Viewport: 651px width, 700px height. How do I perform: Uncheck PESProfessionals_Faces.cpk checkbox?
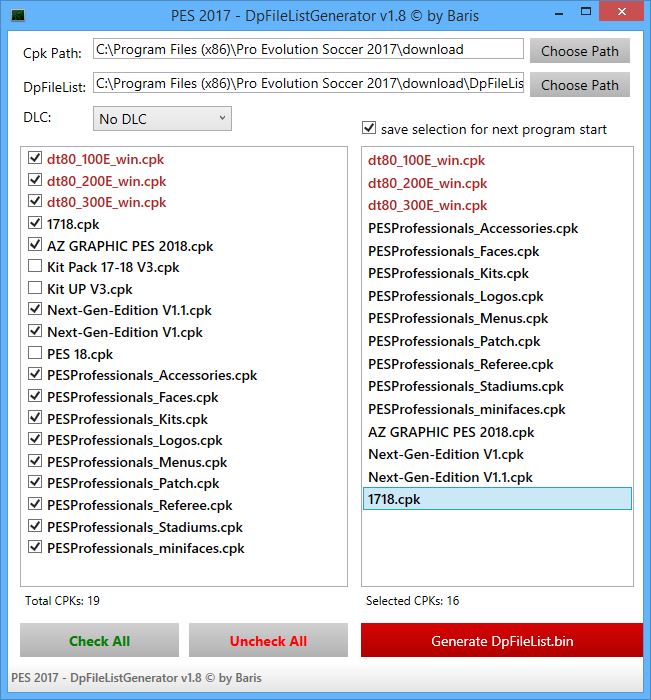[35, 396]
